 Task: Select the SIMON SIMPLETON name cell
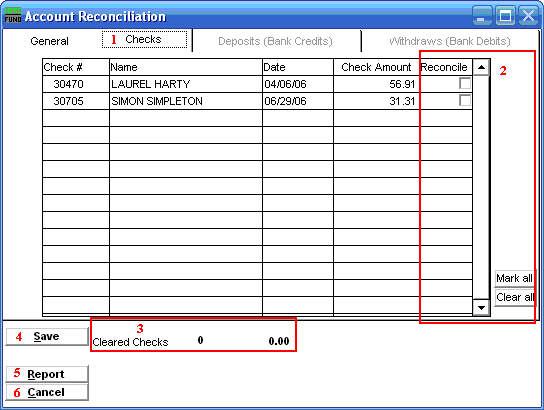(x=186, y=101)
